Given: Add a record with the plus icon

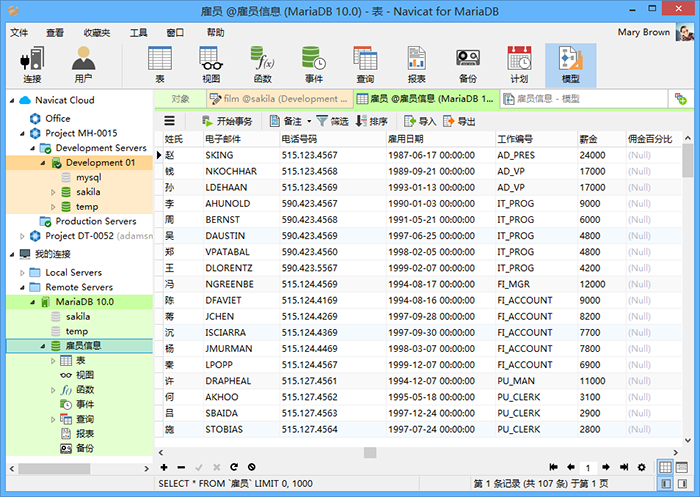Looking at the screenshot, I should coord(164,467).
